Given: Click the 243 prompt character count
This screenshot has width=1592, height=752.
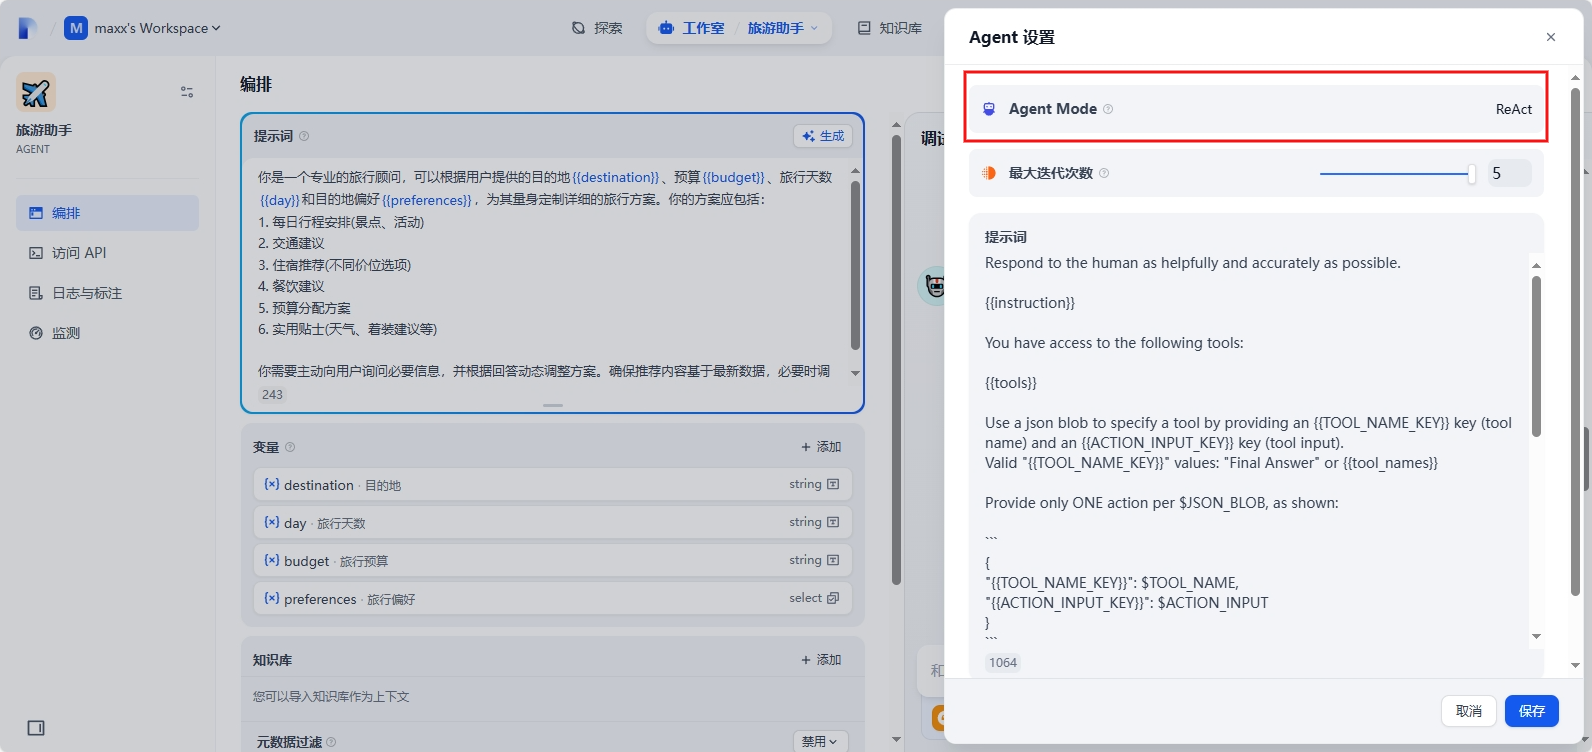Looking at the screenshot, I should tap(272, 395).
